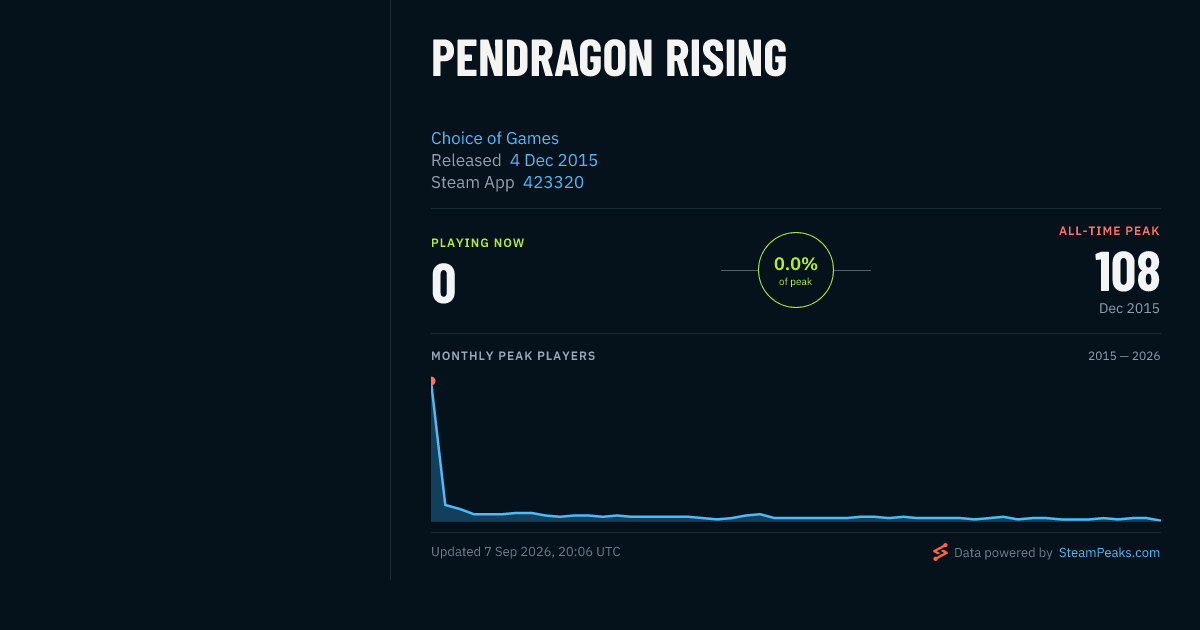This screenshot has height=630, width=1200.
Task: Click the 0.0% of peak circle
Action: click(796, 270)
